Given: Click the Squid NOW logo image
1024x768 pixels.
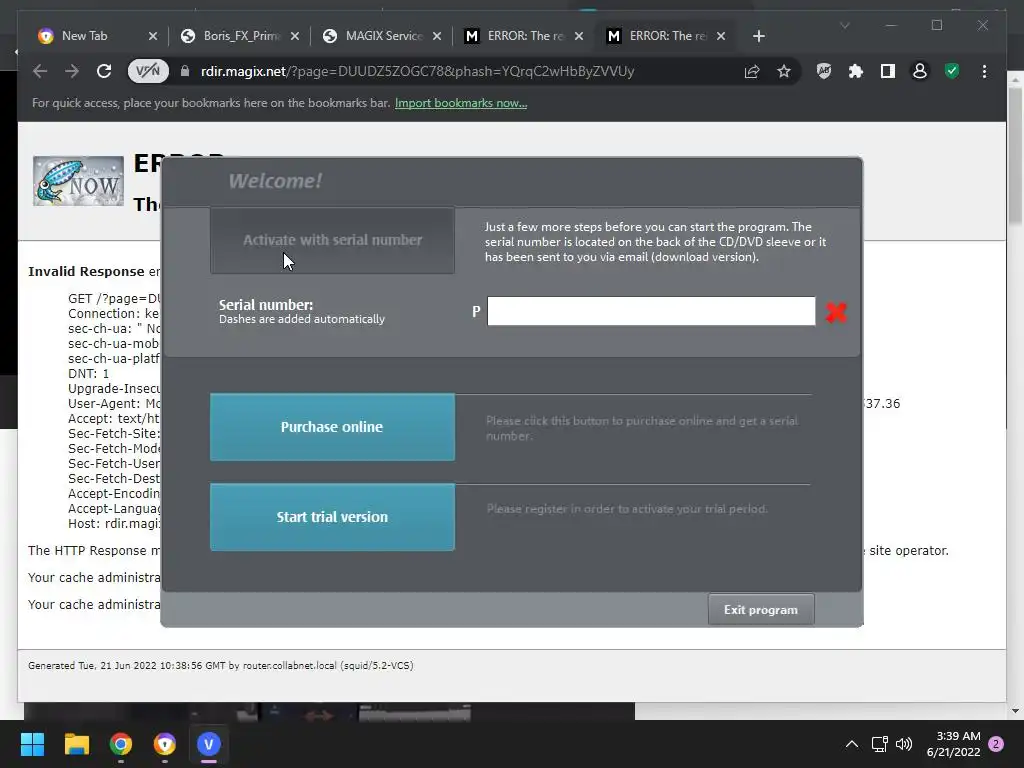Looking at the screenshot, I should click(x=78, y=181).
